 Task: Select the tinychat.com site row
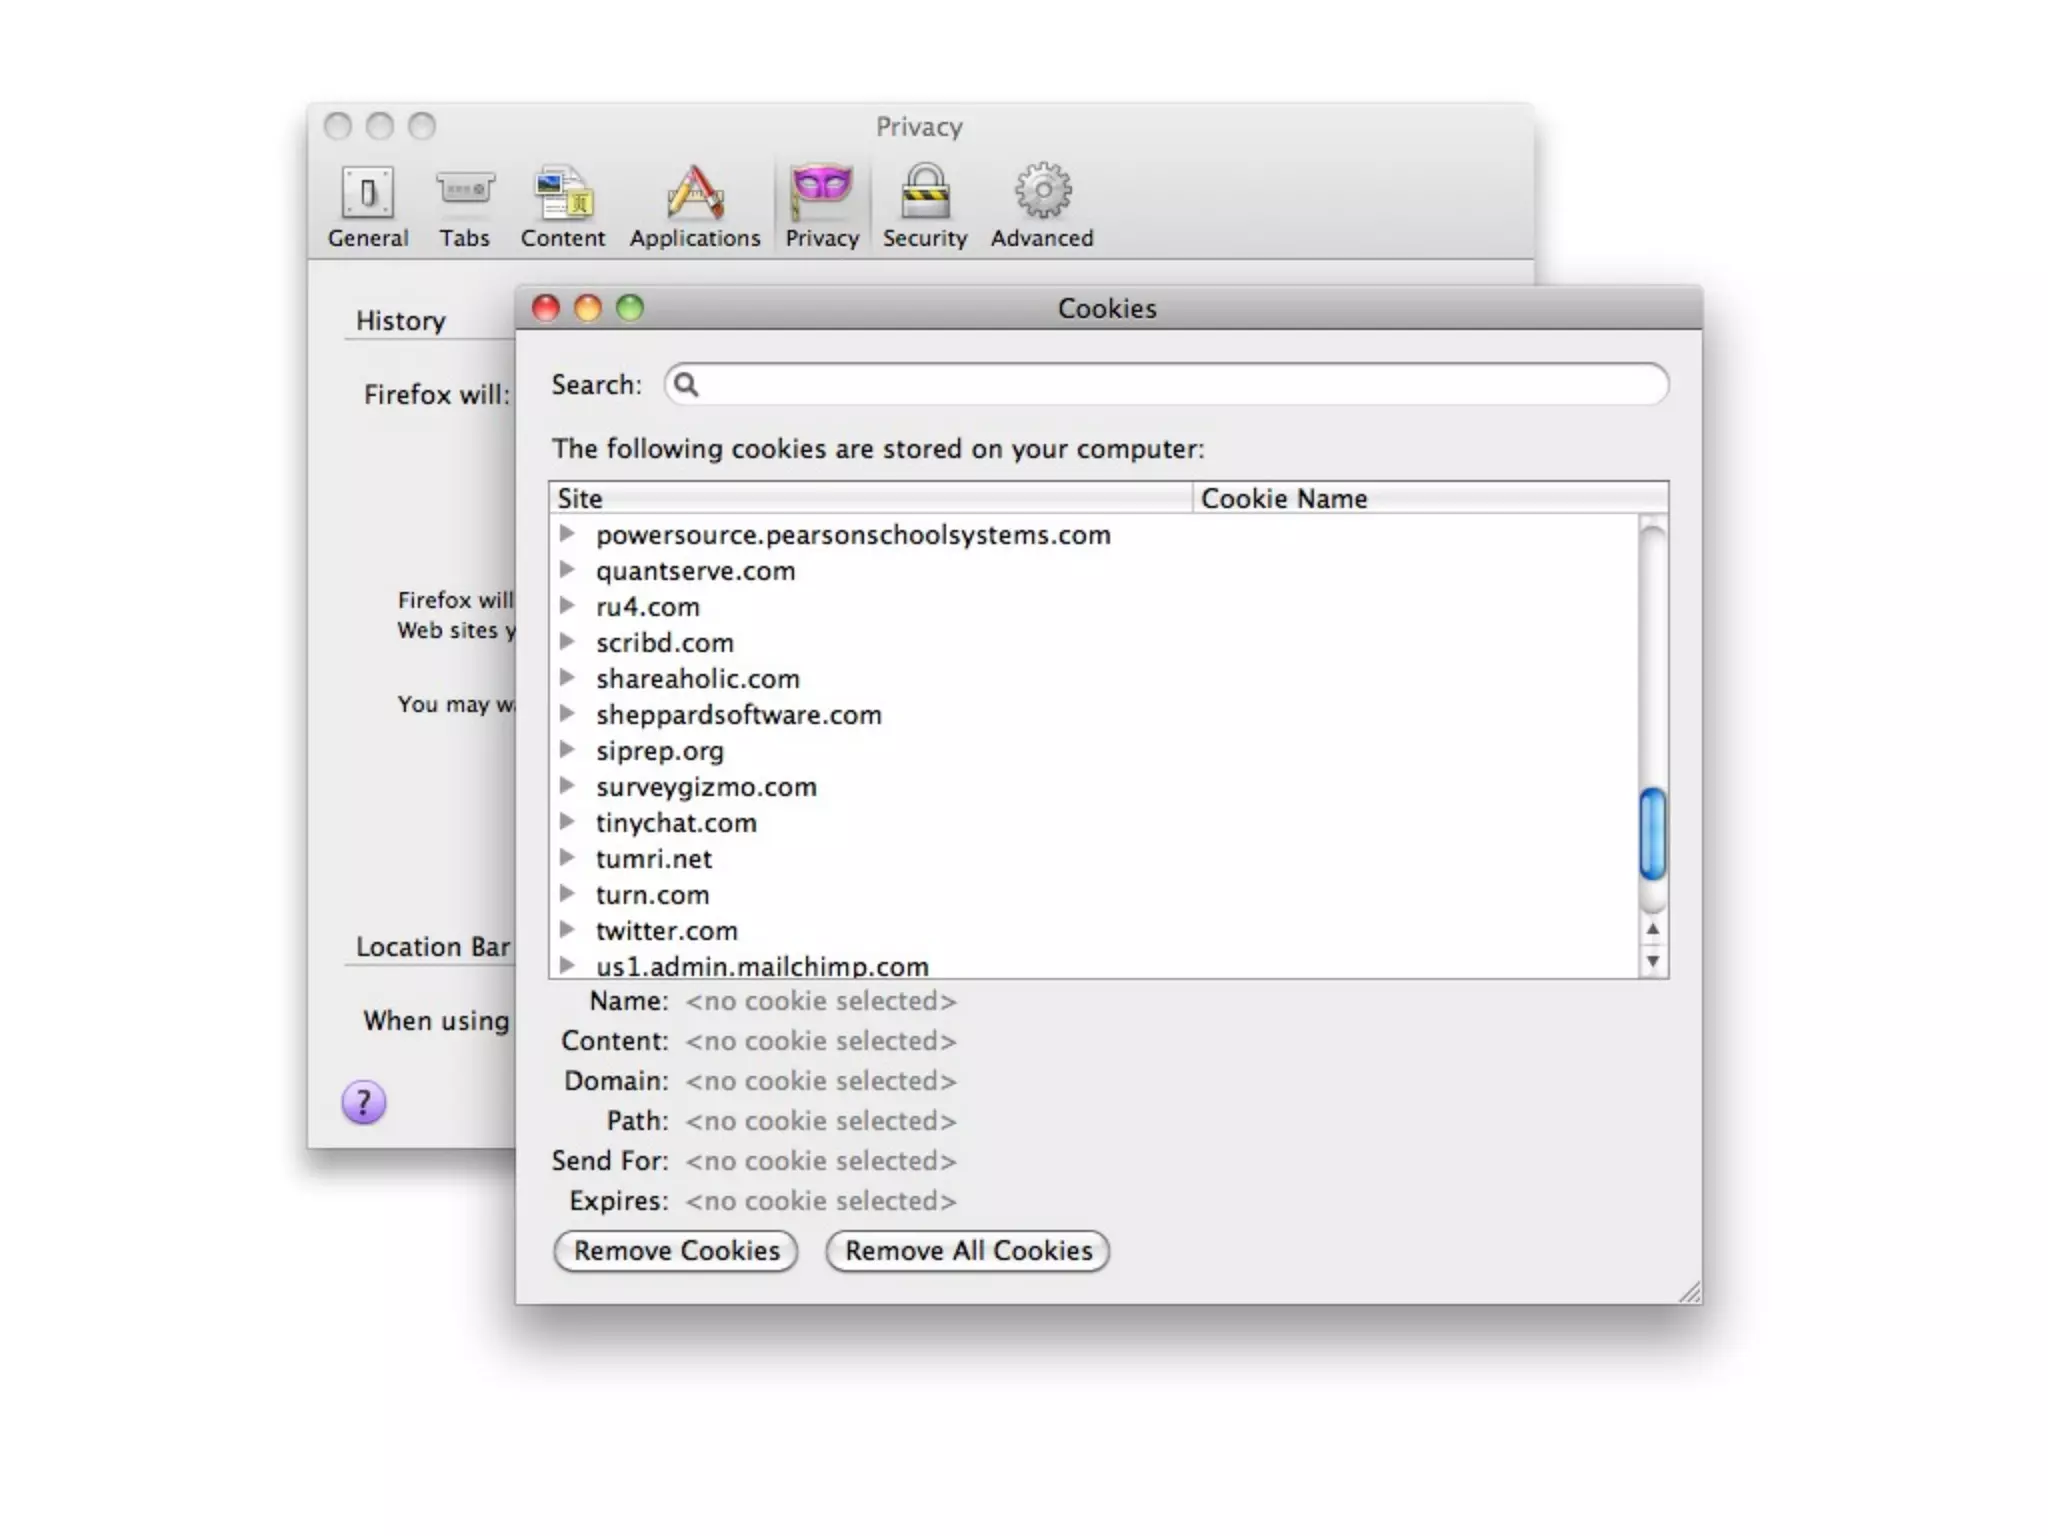[x=676, y=823]
